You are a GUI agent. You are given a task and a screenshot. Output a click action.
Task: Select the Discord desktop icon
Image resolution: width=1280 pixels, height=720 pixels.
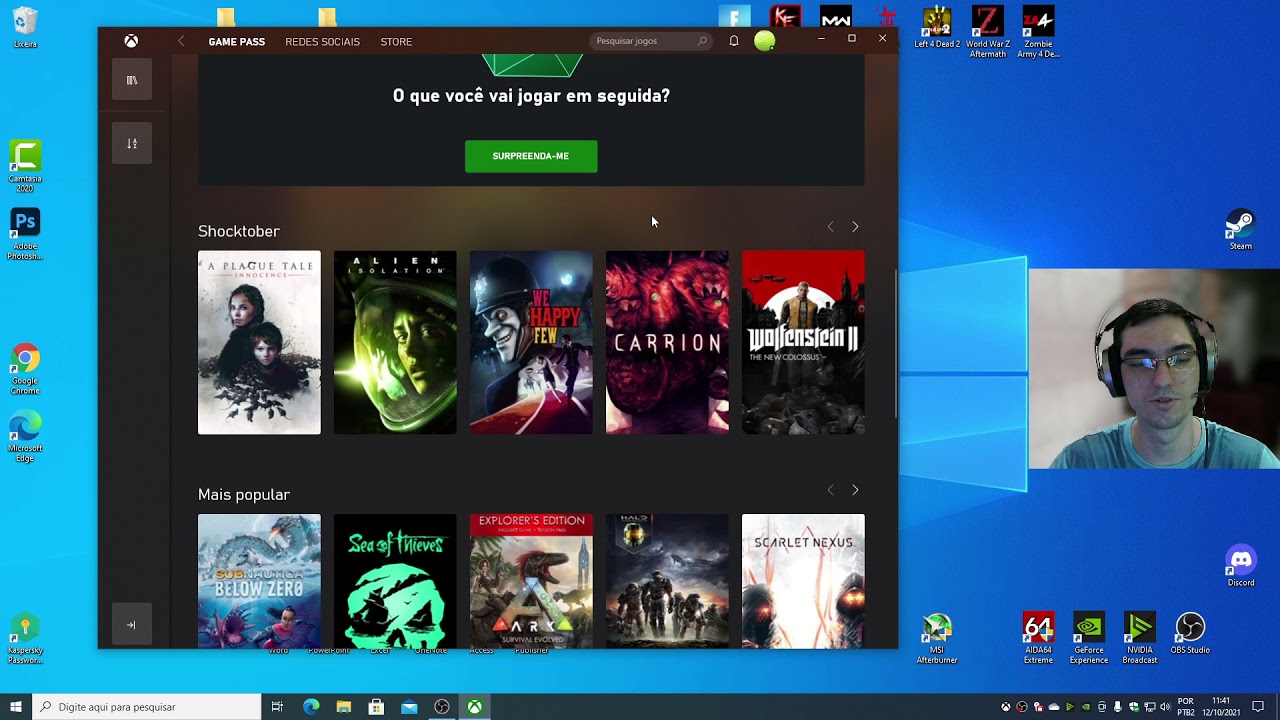pyautogui.click(x=1241, y=567)
